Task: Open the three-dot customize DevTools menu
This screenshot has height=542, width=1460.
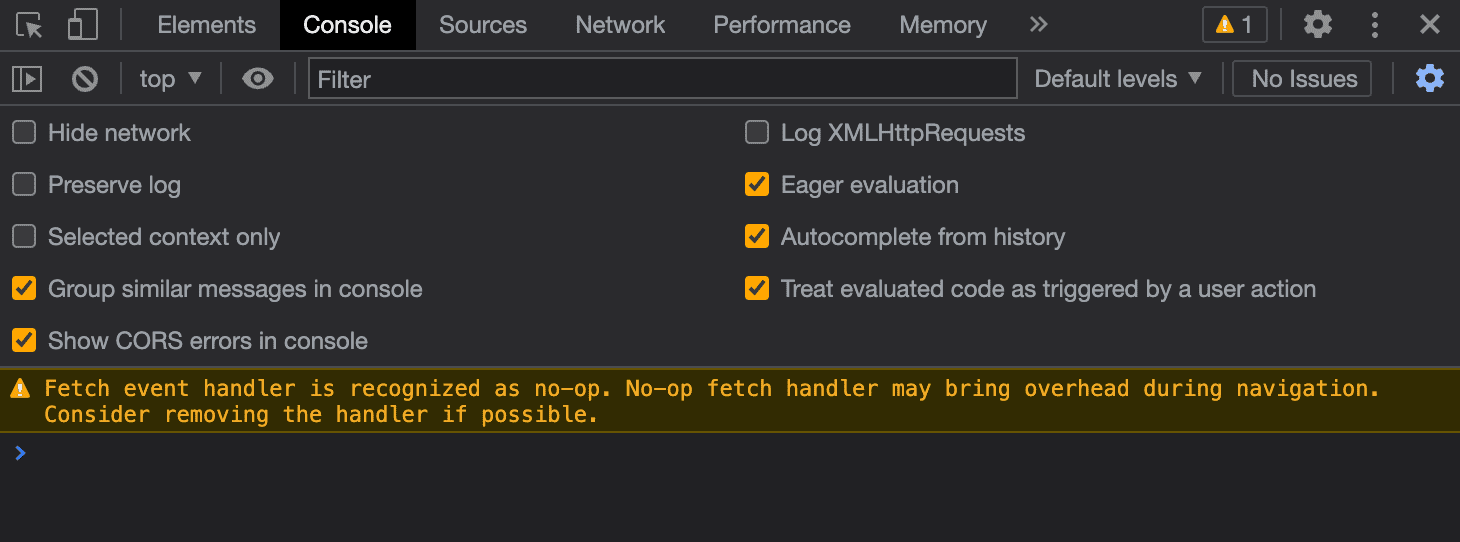Action: (x=1376, y=25)
